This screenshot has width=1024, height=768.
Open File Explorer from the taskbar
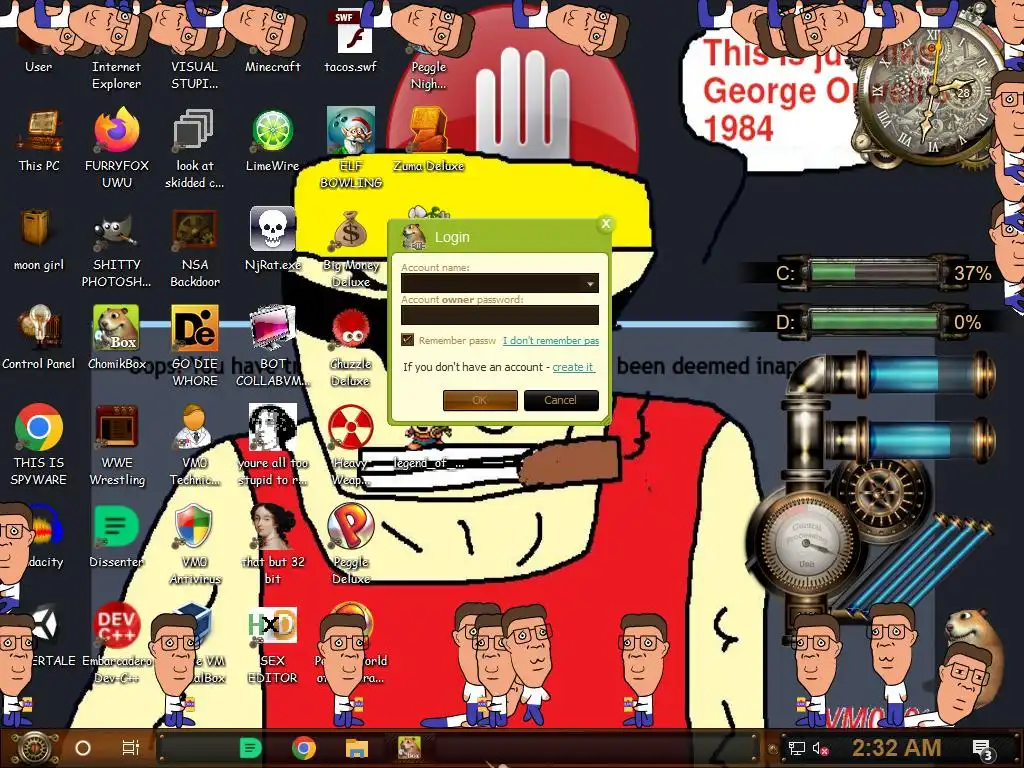point(357,748)
